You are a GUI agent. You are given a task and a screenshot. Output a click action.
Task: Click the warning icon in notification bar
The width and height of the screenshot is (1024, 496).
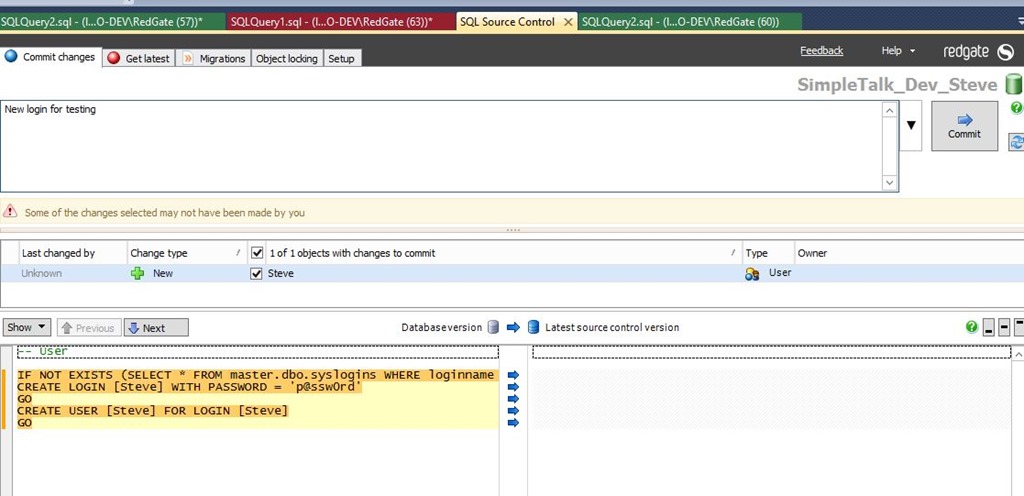11,212
